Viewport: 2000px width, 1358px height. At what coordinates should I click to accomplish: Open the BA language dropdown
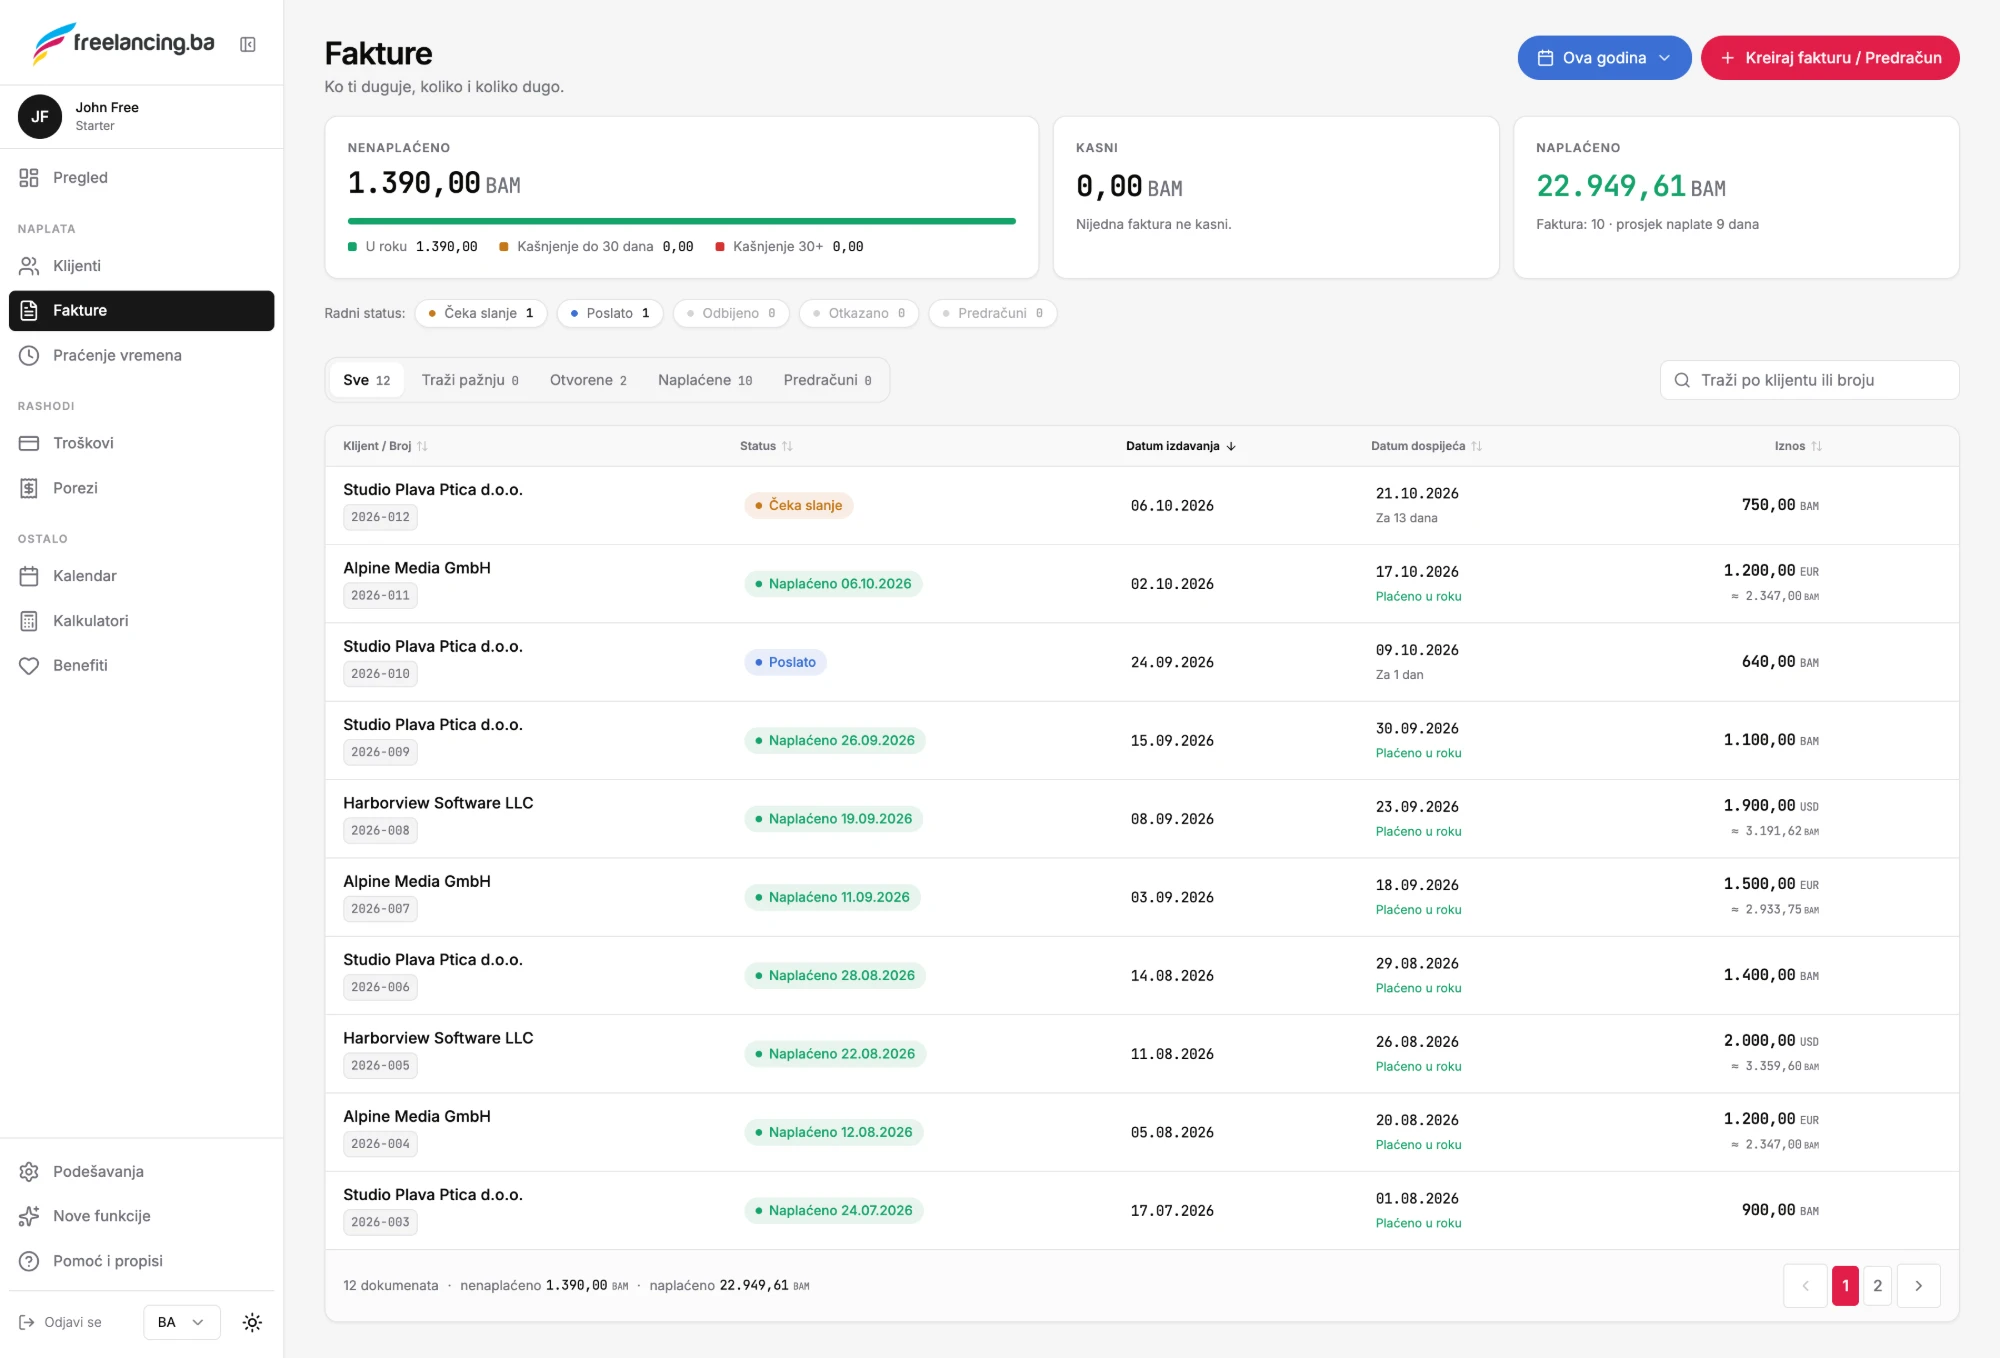tap(181, 1322)
